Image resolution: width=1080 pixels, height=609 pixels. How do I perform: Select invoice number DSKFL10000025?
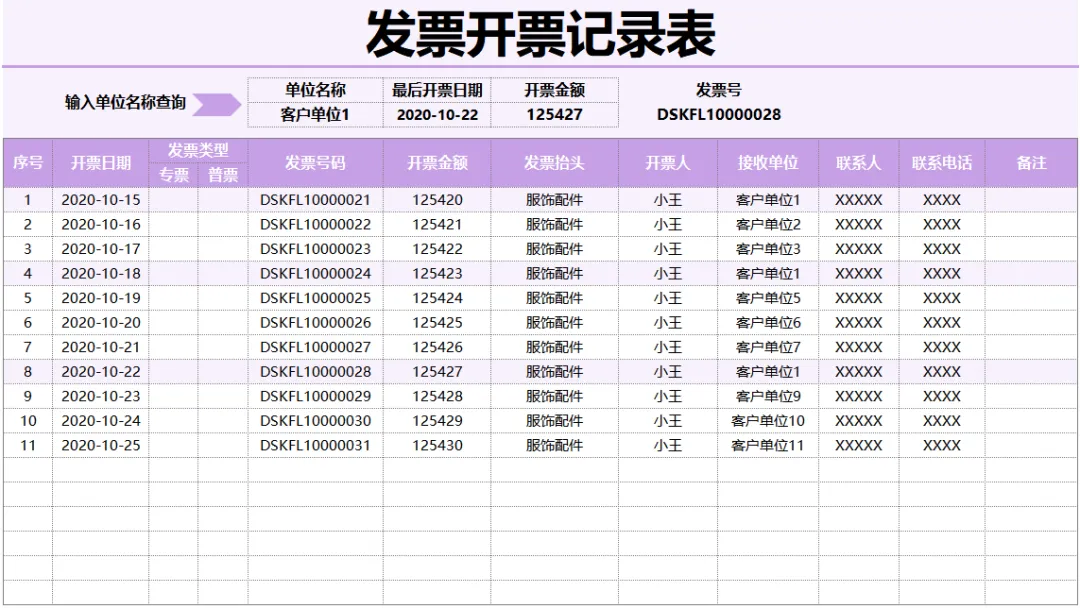[315, 298]
